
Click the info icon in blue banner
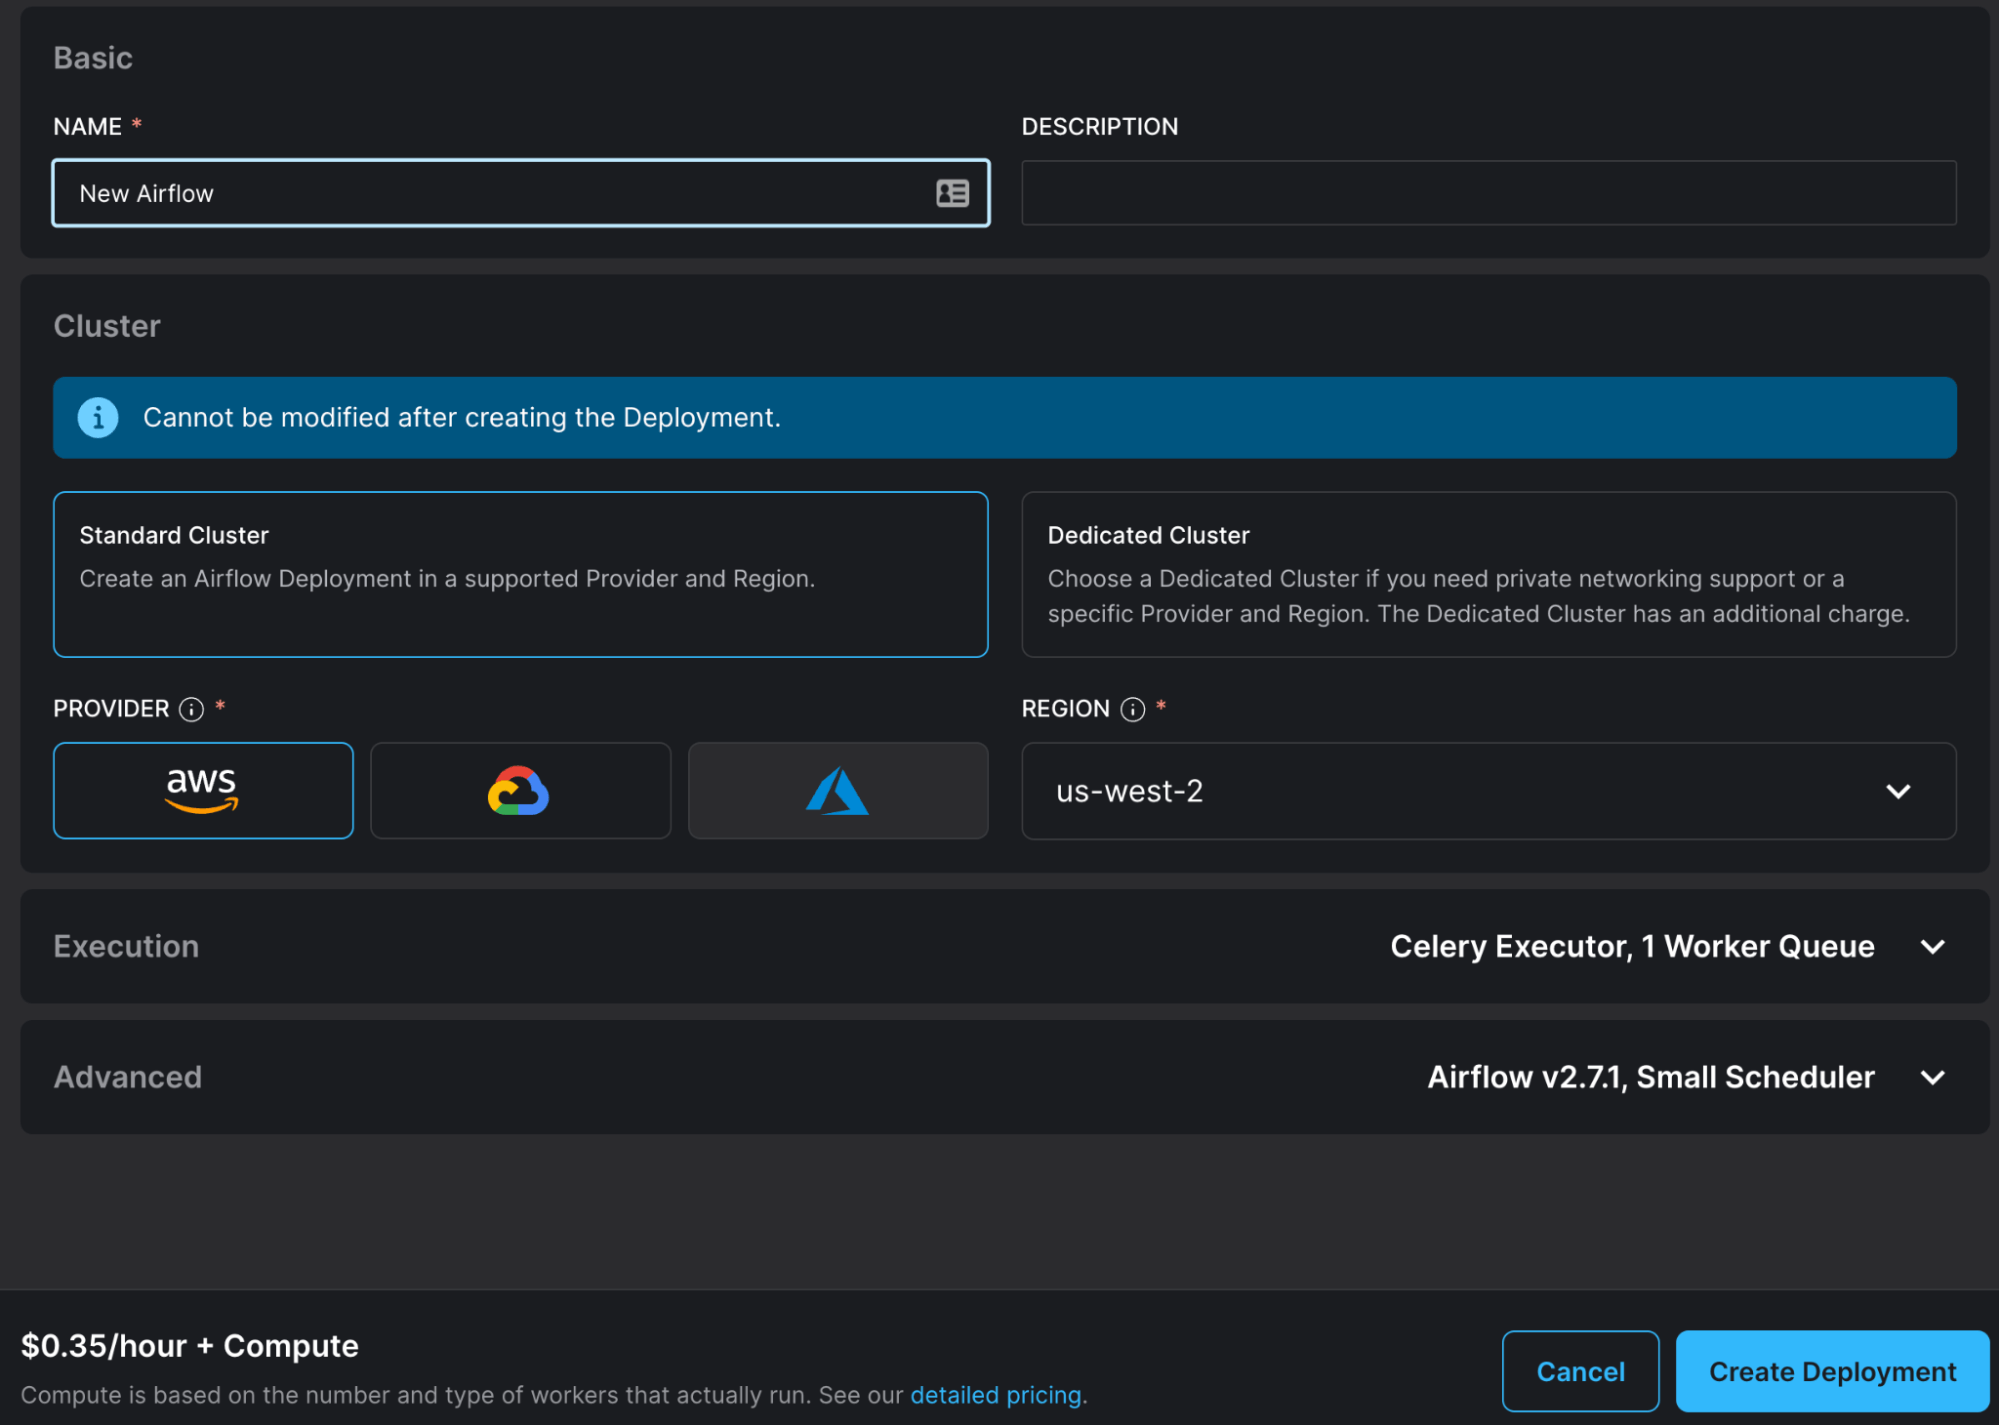[98, 417]
